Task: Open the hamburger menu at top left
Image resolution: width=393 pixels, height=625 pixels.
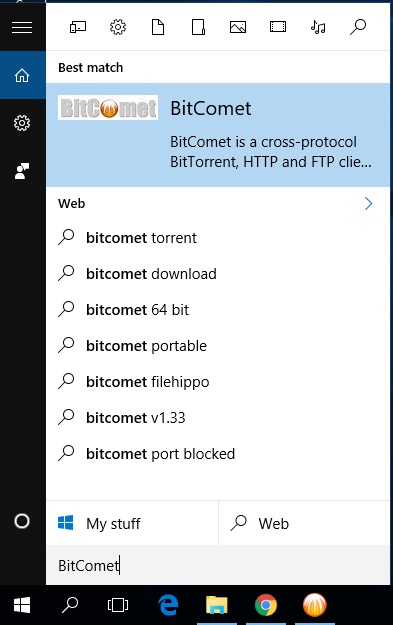Action: point(22,28)
